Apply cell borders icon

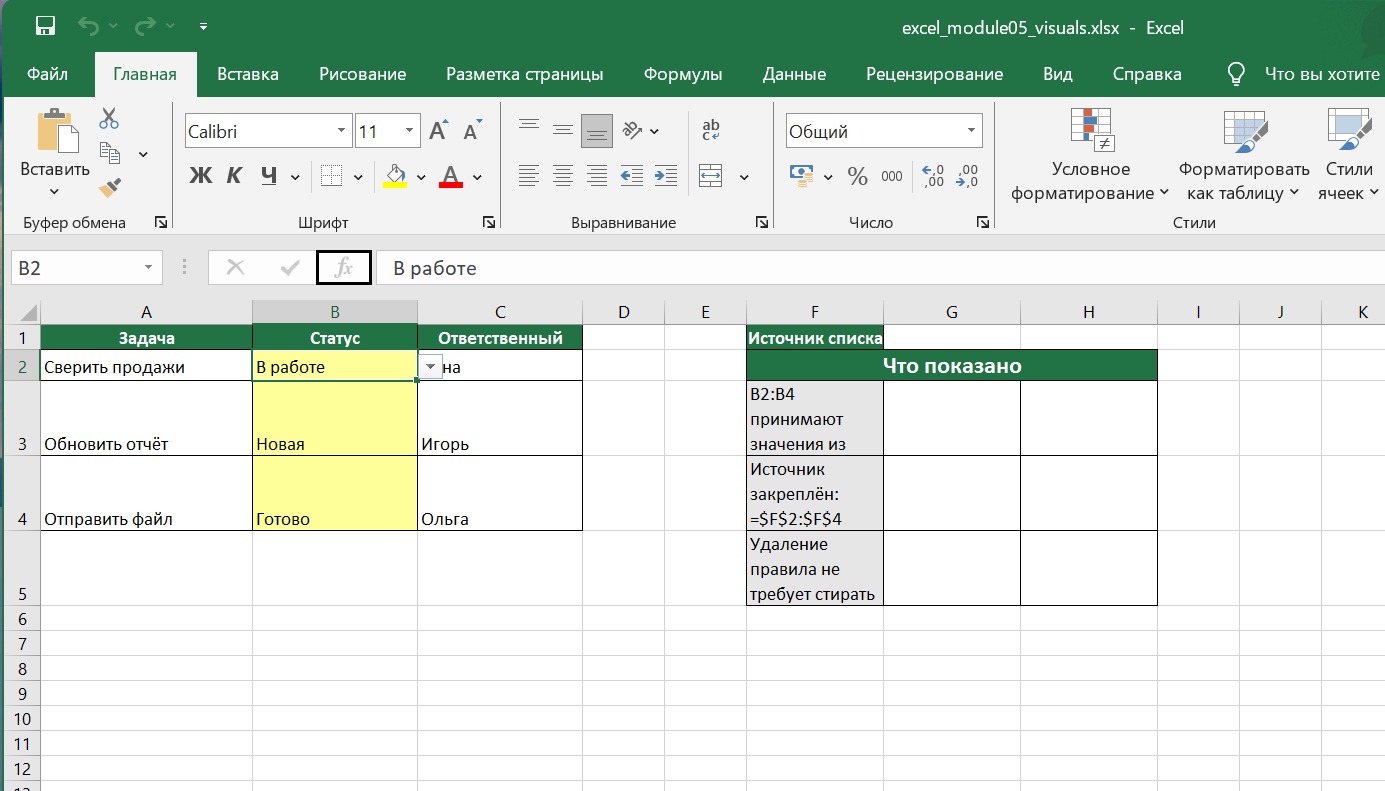(332, 176)
